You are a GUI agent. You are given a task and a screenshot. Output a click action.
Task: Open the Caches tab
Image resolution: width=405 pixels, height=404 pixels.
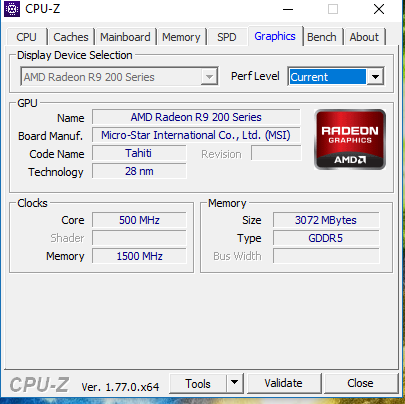pos(71,37)
